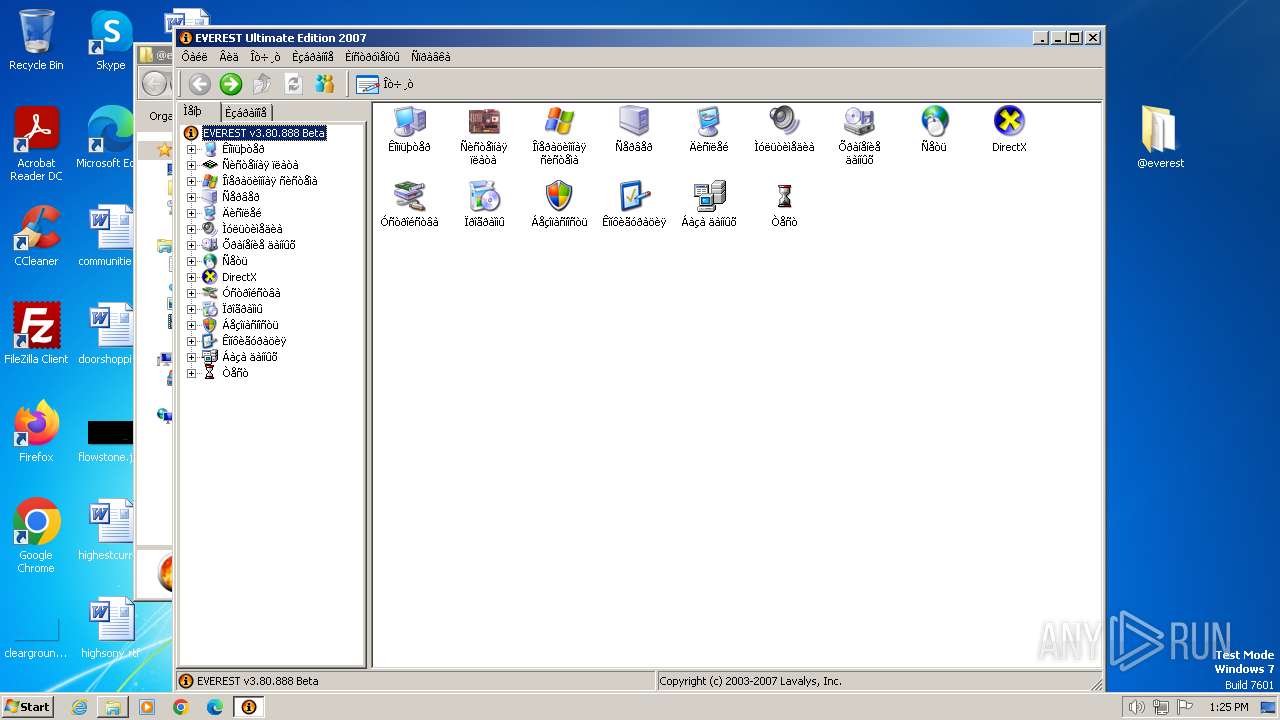1280x720 pixels.
Task: Click the Up level toolbar button
Action: [262, 84]
